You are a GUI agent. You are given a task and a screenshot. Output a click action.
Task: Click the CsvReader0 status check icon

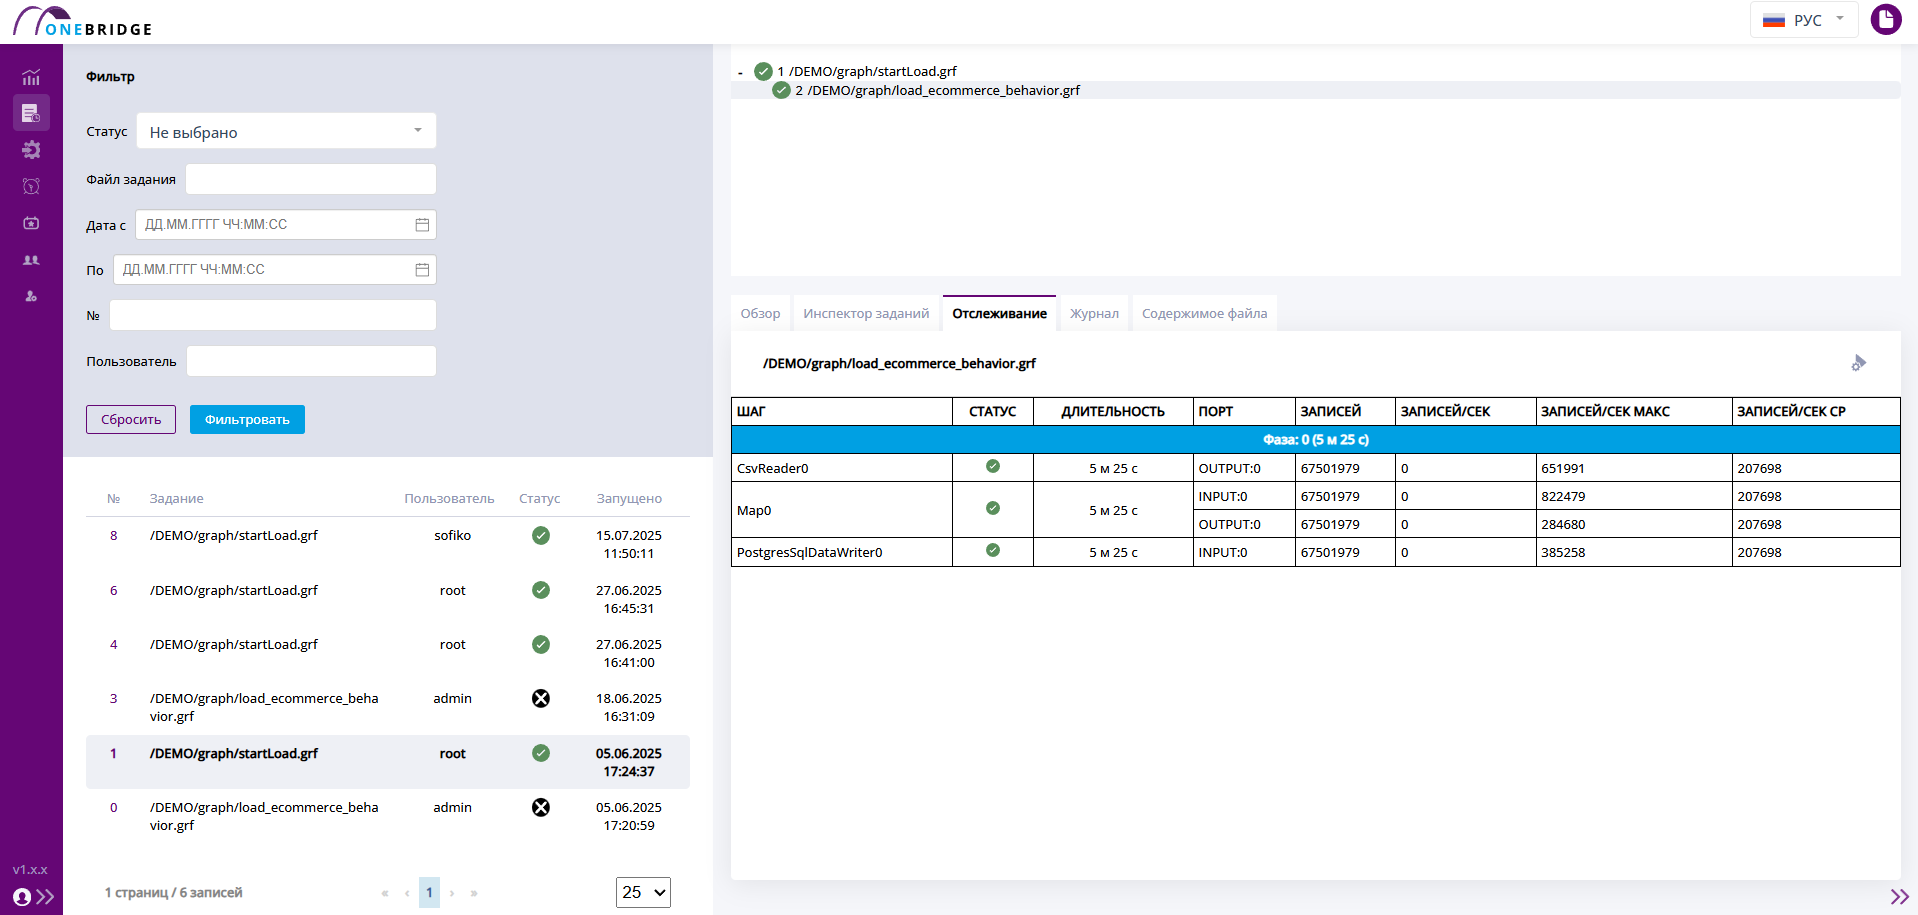coord(993,466)
